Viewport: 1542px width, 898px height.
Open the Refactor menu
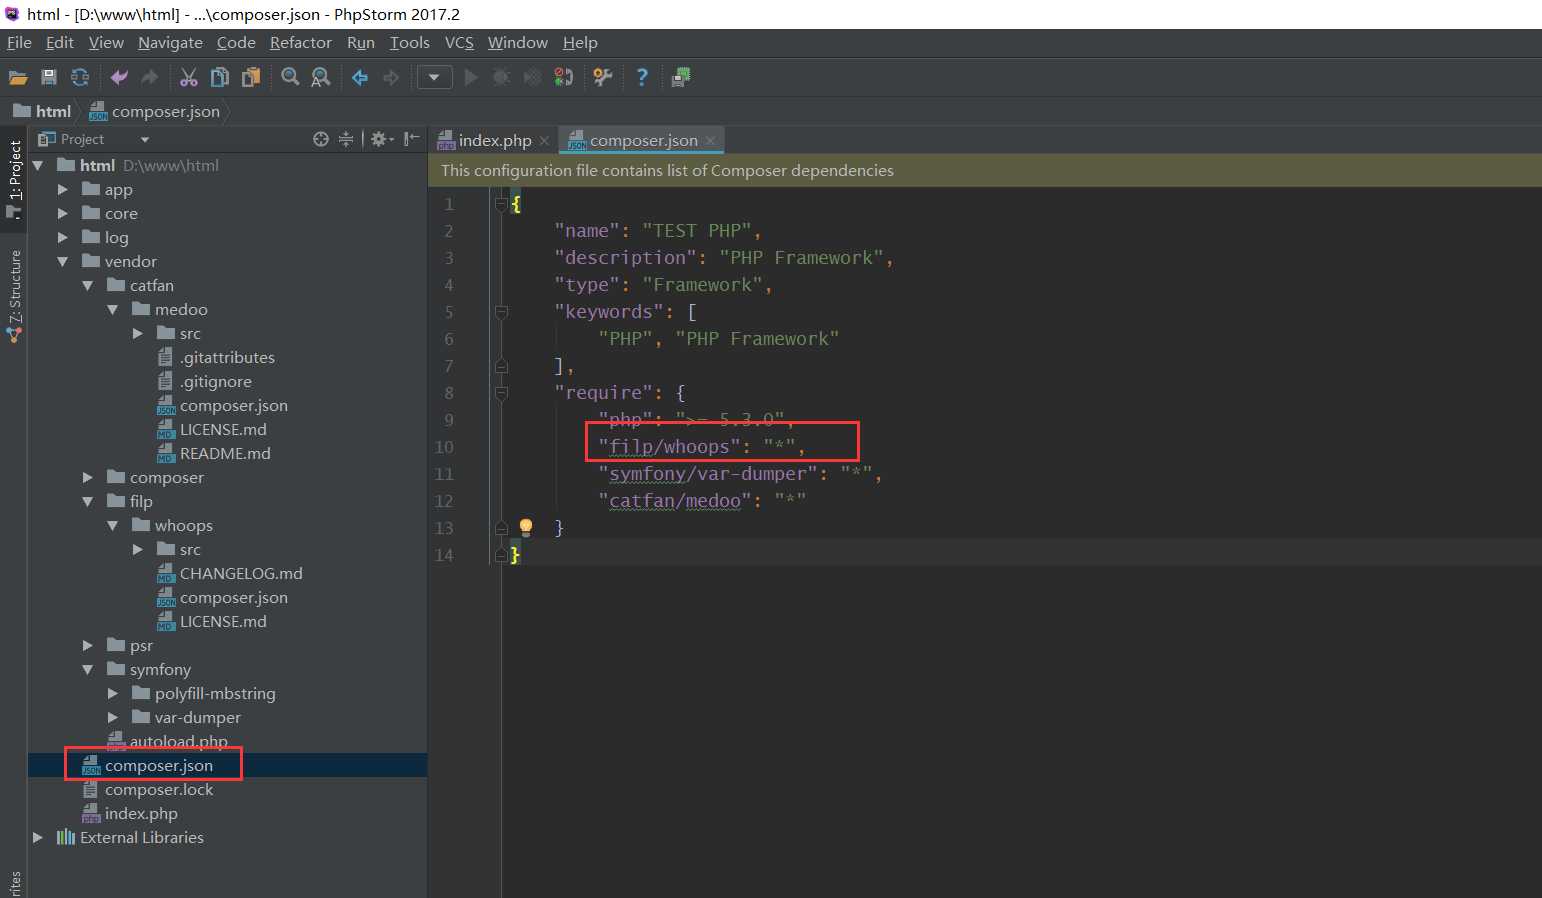(300, 43)
